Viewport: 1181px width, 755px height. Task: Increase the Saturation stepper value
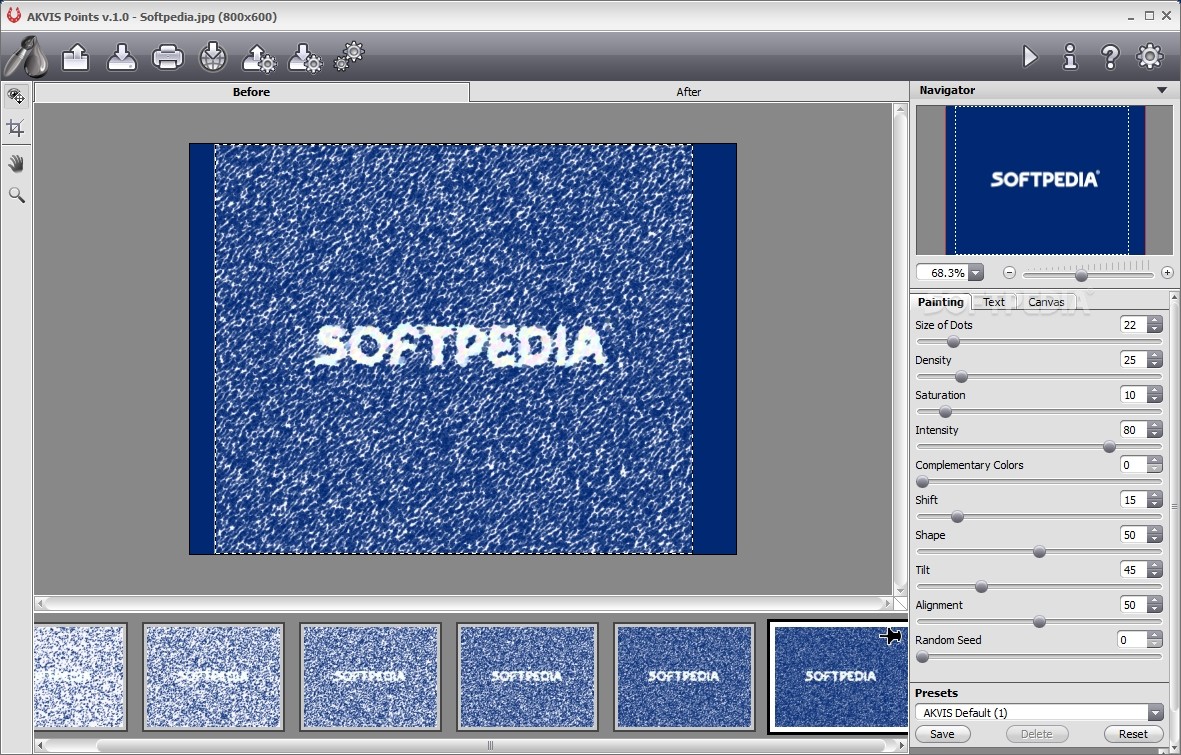click(1155, 390)
